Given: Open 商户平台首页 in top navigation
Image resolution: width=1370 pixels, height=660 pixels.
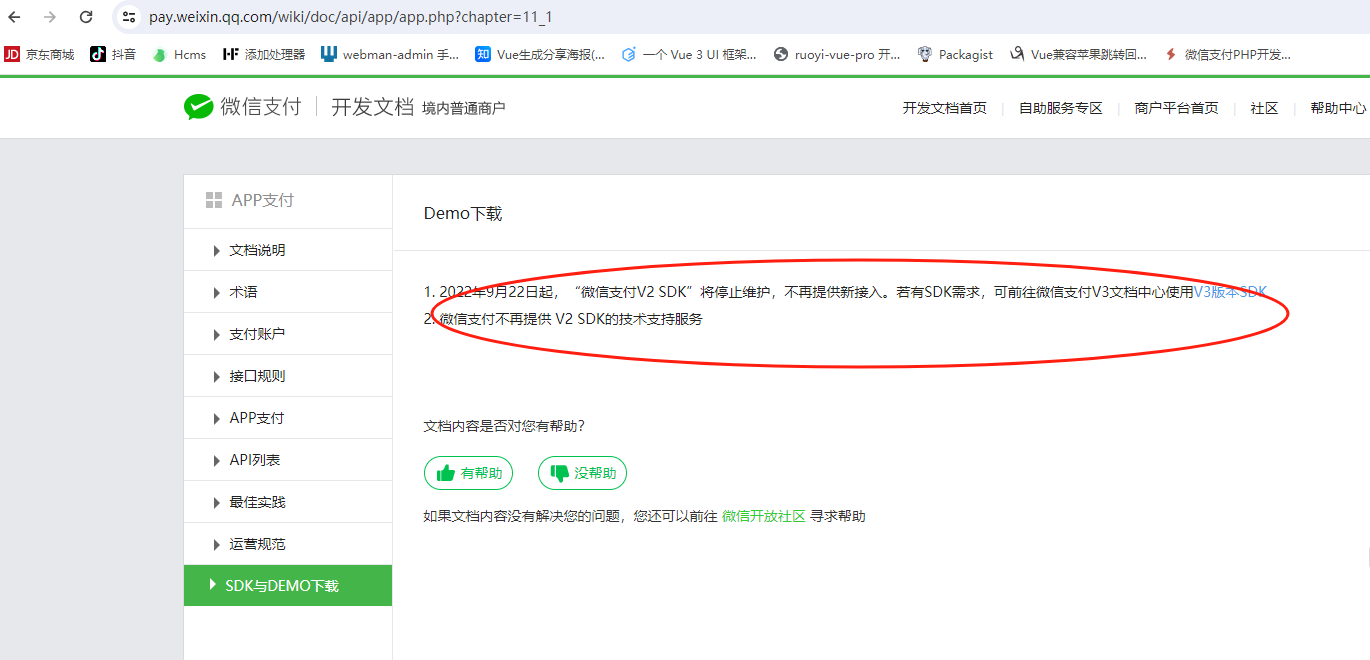Looking at the screenshot, I should [1176, 108].
